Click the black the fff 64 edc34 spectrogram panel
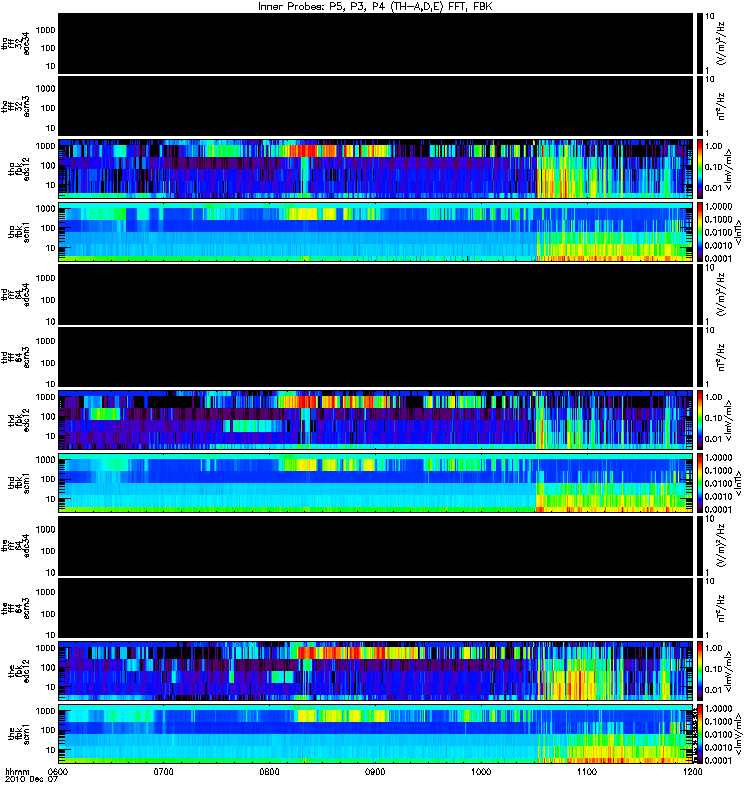This screenshot has width=750, height=800. click(376, 545)
